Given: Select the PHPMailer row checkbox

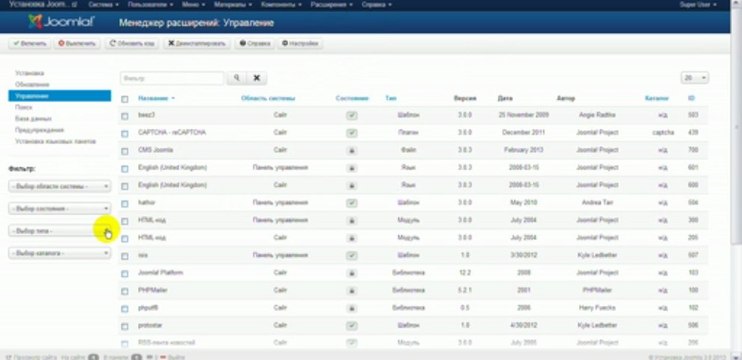Looking at the screenshot, I should tap(124, 291).
